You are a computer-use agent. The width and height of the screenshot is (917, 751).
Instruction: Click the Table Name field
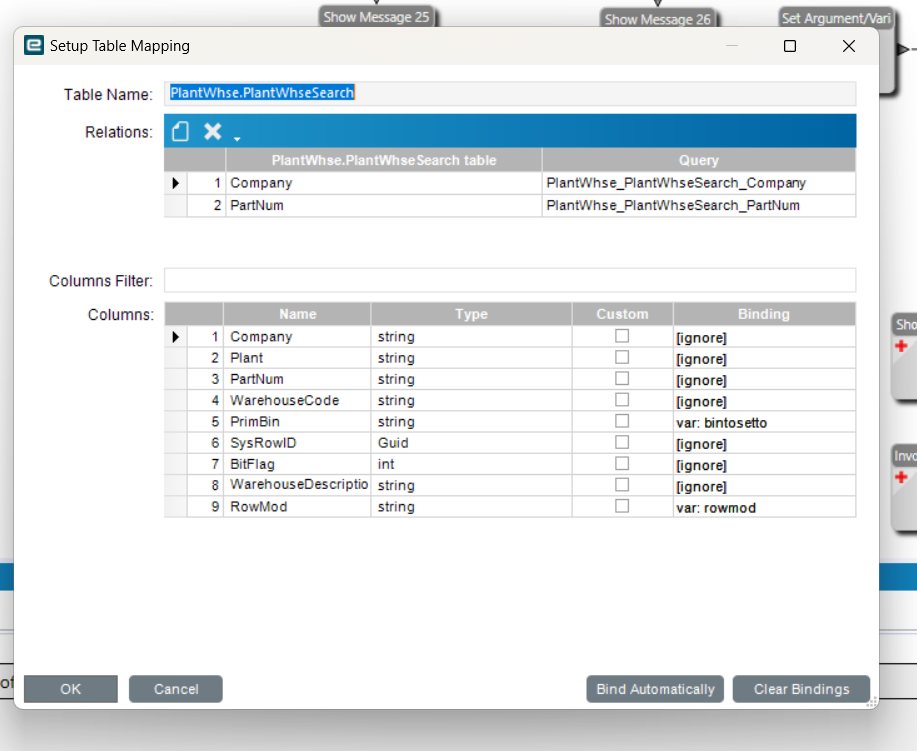[x=510, y=93]
